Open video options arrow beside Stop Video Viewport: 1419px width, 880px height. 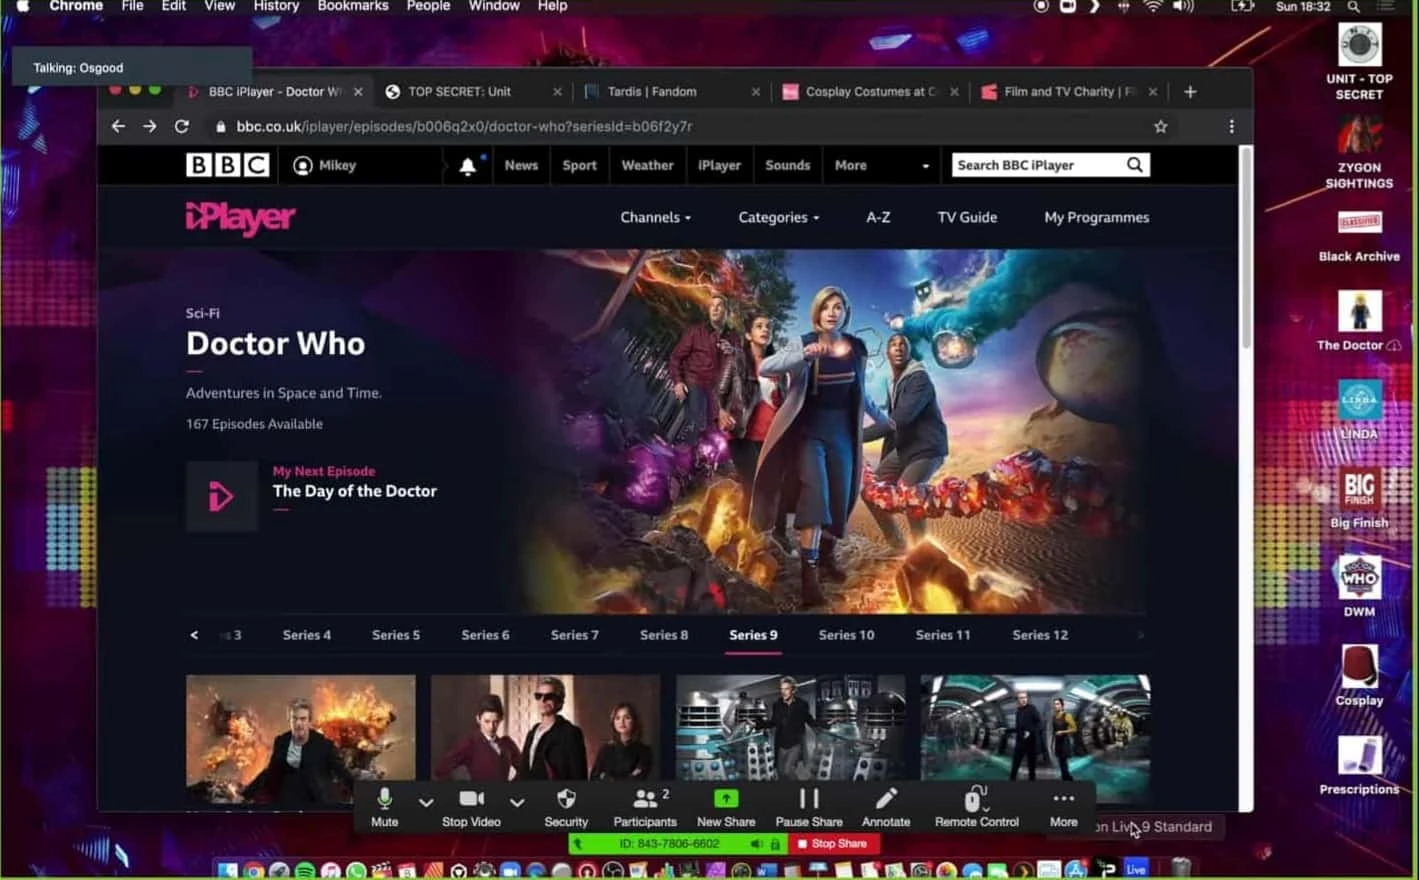tap(517, 802)
